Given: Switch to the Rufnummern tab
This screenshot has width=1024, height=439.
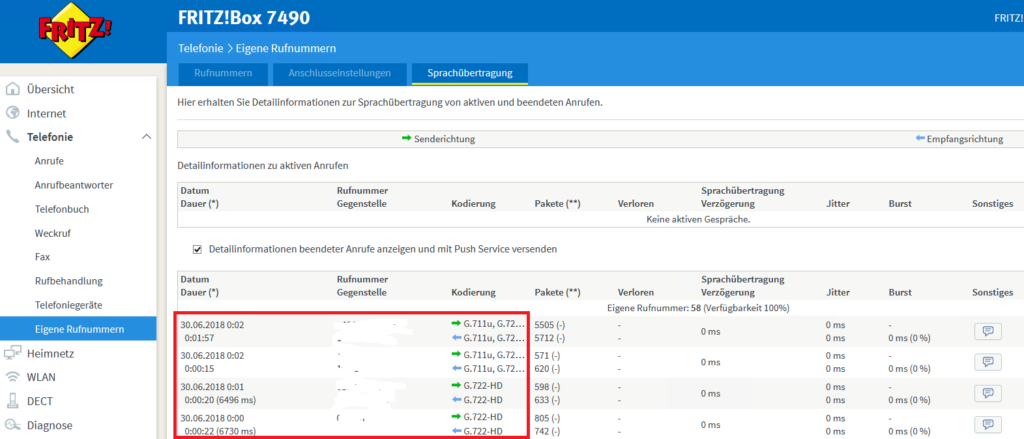Looking at the screenshot, I should tap(223, 73).
